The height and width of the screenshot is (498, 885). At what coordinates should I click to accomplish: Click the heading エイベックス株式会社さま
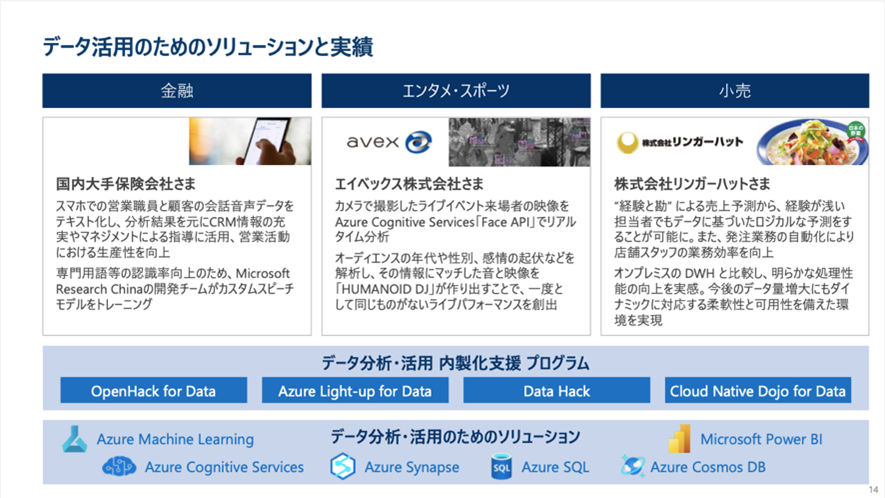pos(409,184)
